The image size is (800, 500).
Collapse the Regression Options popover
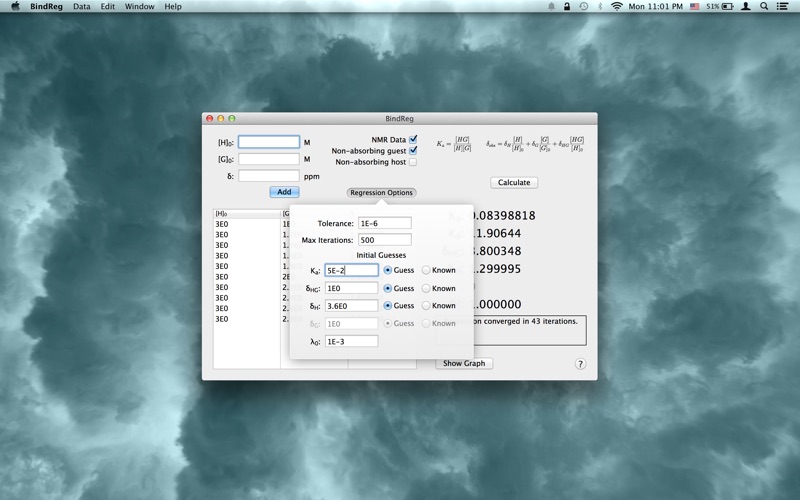coord(381,193)
